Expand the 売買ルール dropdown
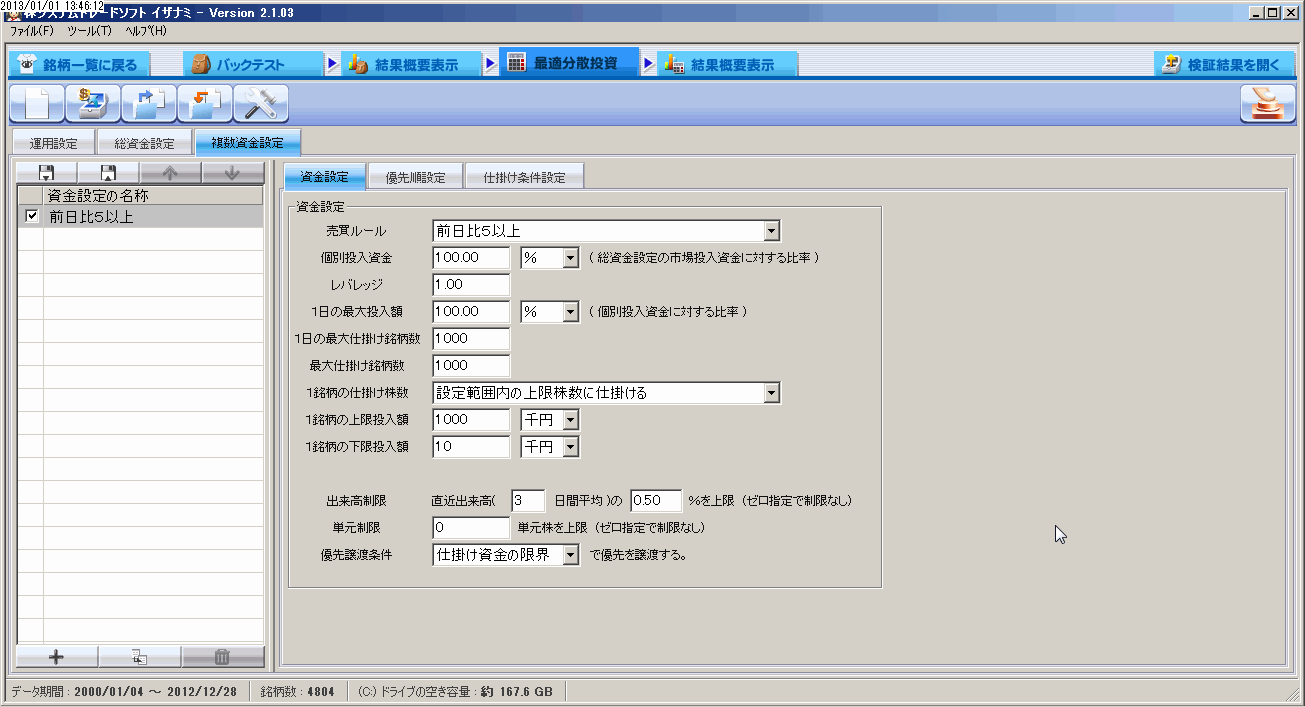This screenshot has height=707, width=1305. pos(771,231)
